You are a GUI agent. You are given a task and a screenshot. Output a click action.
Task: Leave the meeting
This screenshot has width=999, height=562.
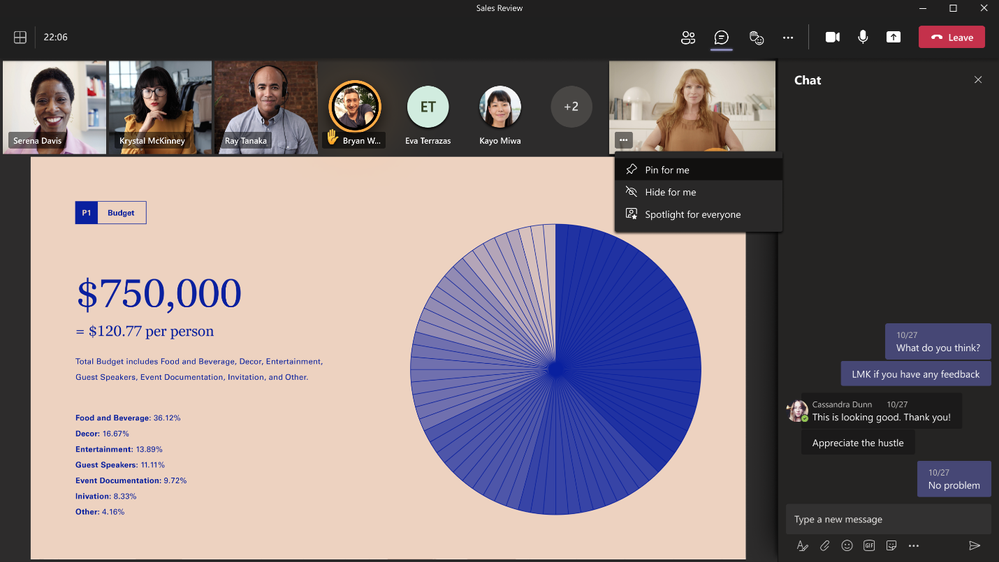[951, 37]
